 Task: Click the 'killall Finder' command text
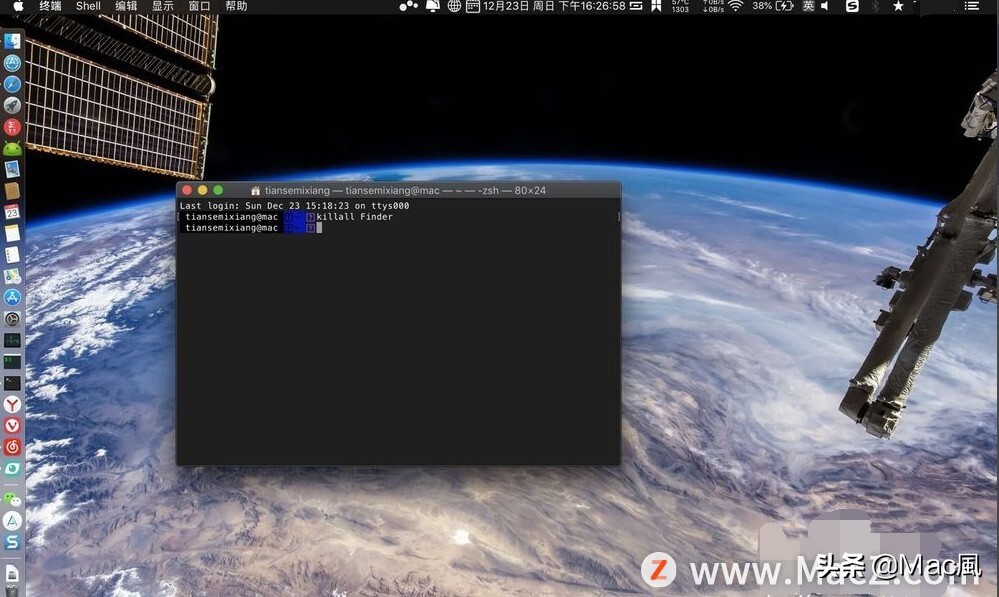point(355,217)
